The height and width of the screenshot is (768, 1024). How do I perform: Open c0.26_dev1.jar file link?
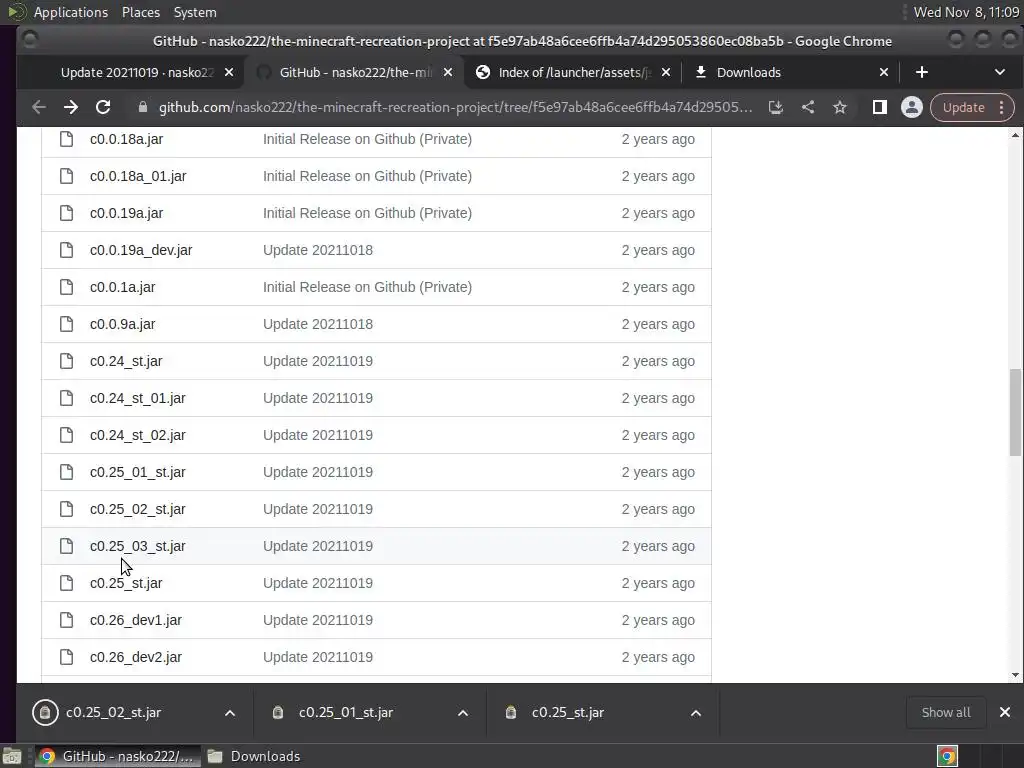(x=136, y=620)
